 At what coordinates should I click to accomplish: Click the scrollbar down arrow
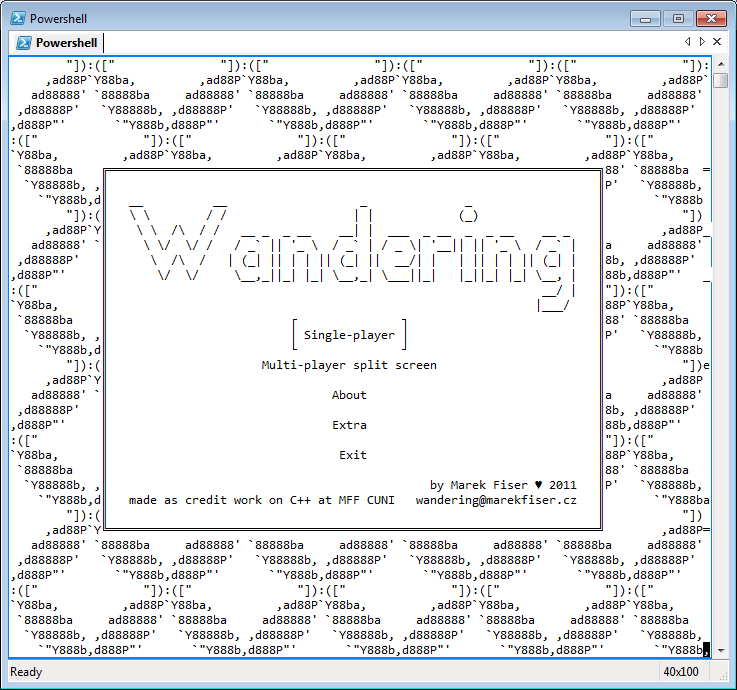(x=720, y=650)
